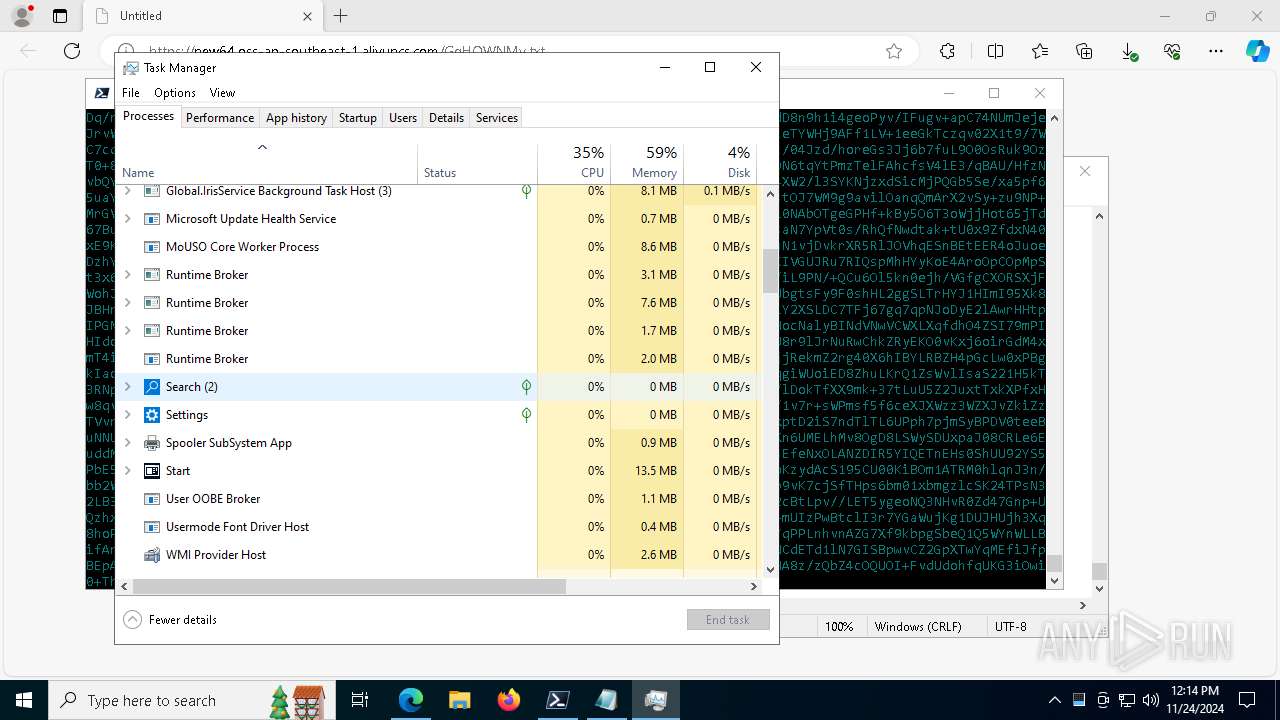Click the leaf status icon for Global.IrisService
Image resolution: width=1280 pixels, height=720 pixels.
(x=526, y=191)
